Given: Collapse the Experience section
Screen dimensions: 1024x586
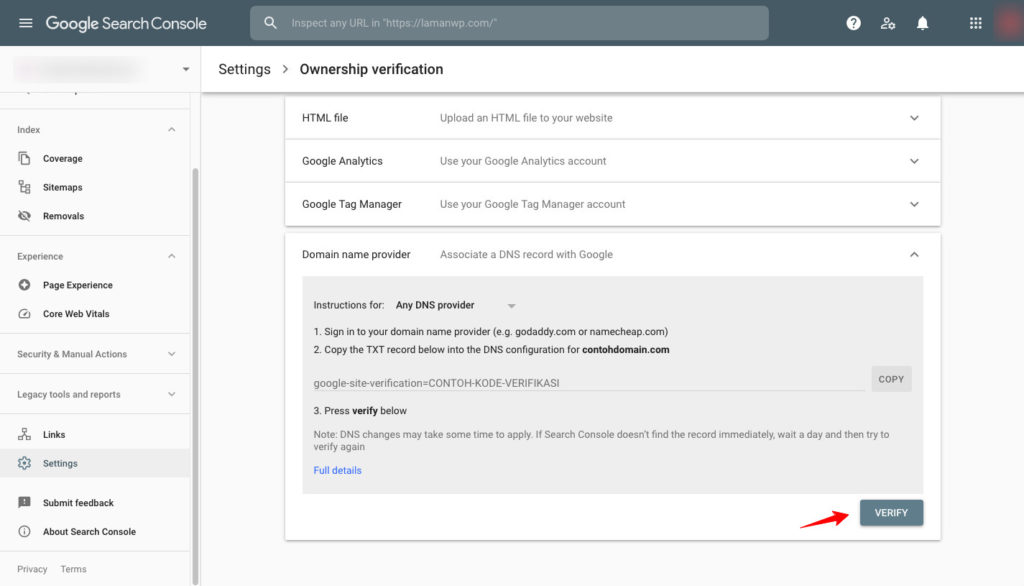Looking at the screenshot, I should pyautogui.click(x=171, y=256).
